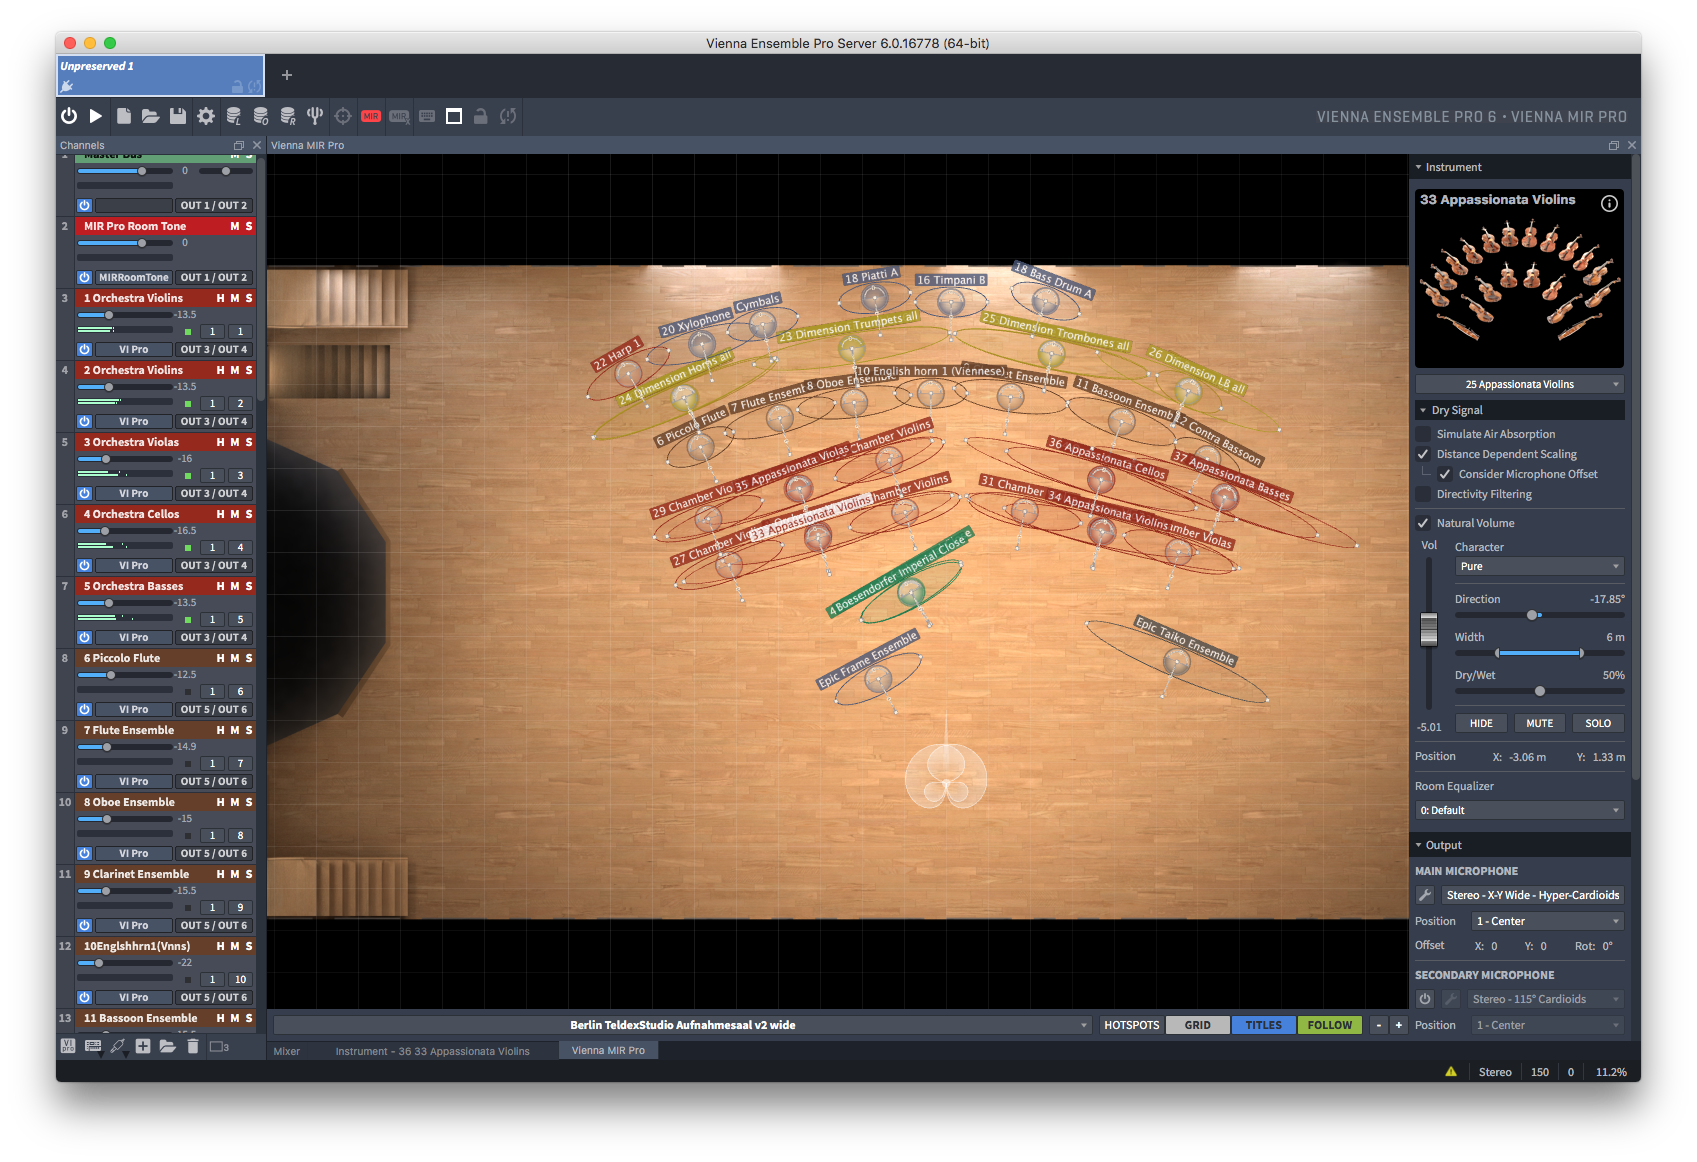Open the Character dropdown set to Pure
This screenshot has width=1697, height=1162.
pyautogui.click(x=1539, y=566)
